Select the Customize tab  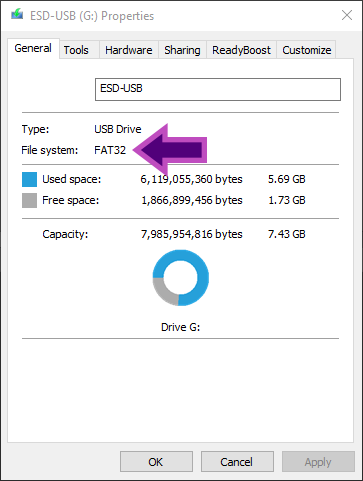307,50
